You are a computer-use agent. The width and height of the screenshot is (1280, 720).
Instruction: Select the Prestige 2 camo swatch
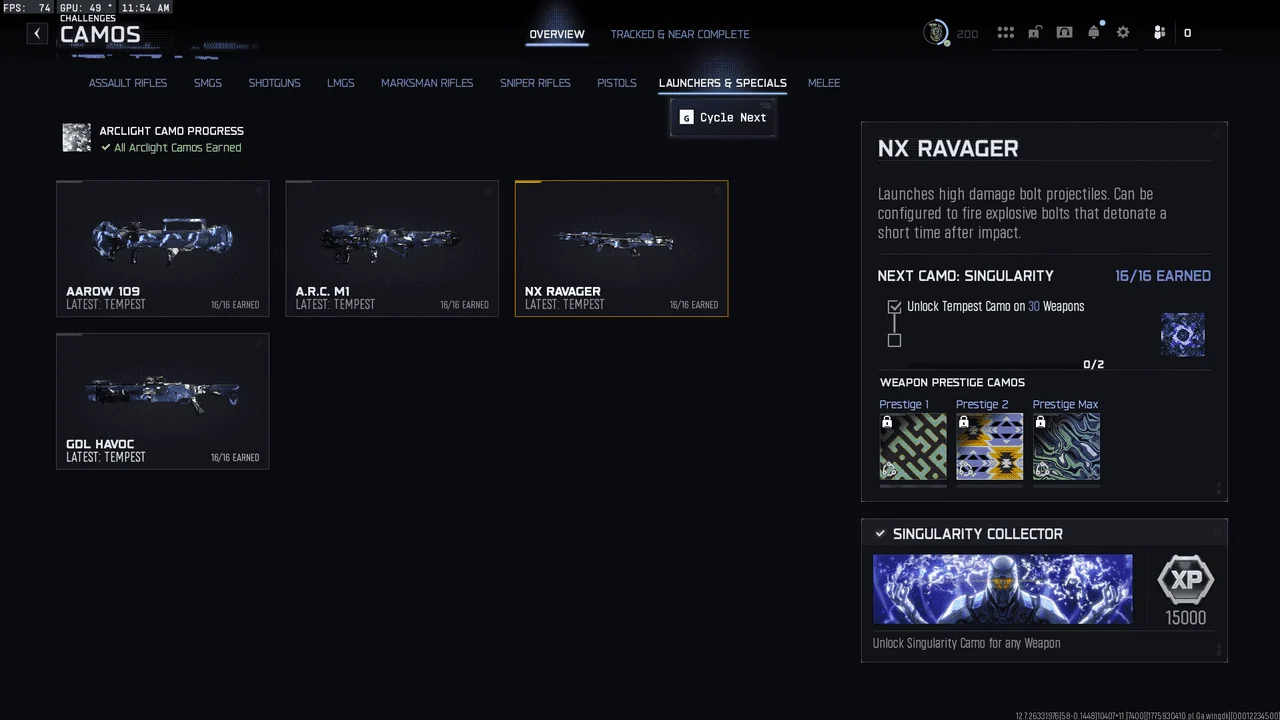990,447
